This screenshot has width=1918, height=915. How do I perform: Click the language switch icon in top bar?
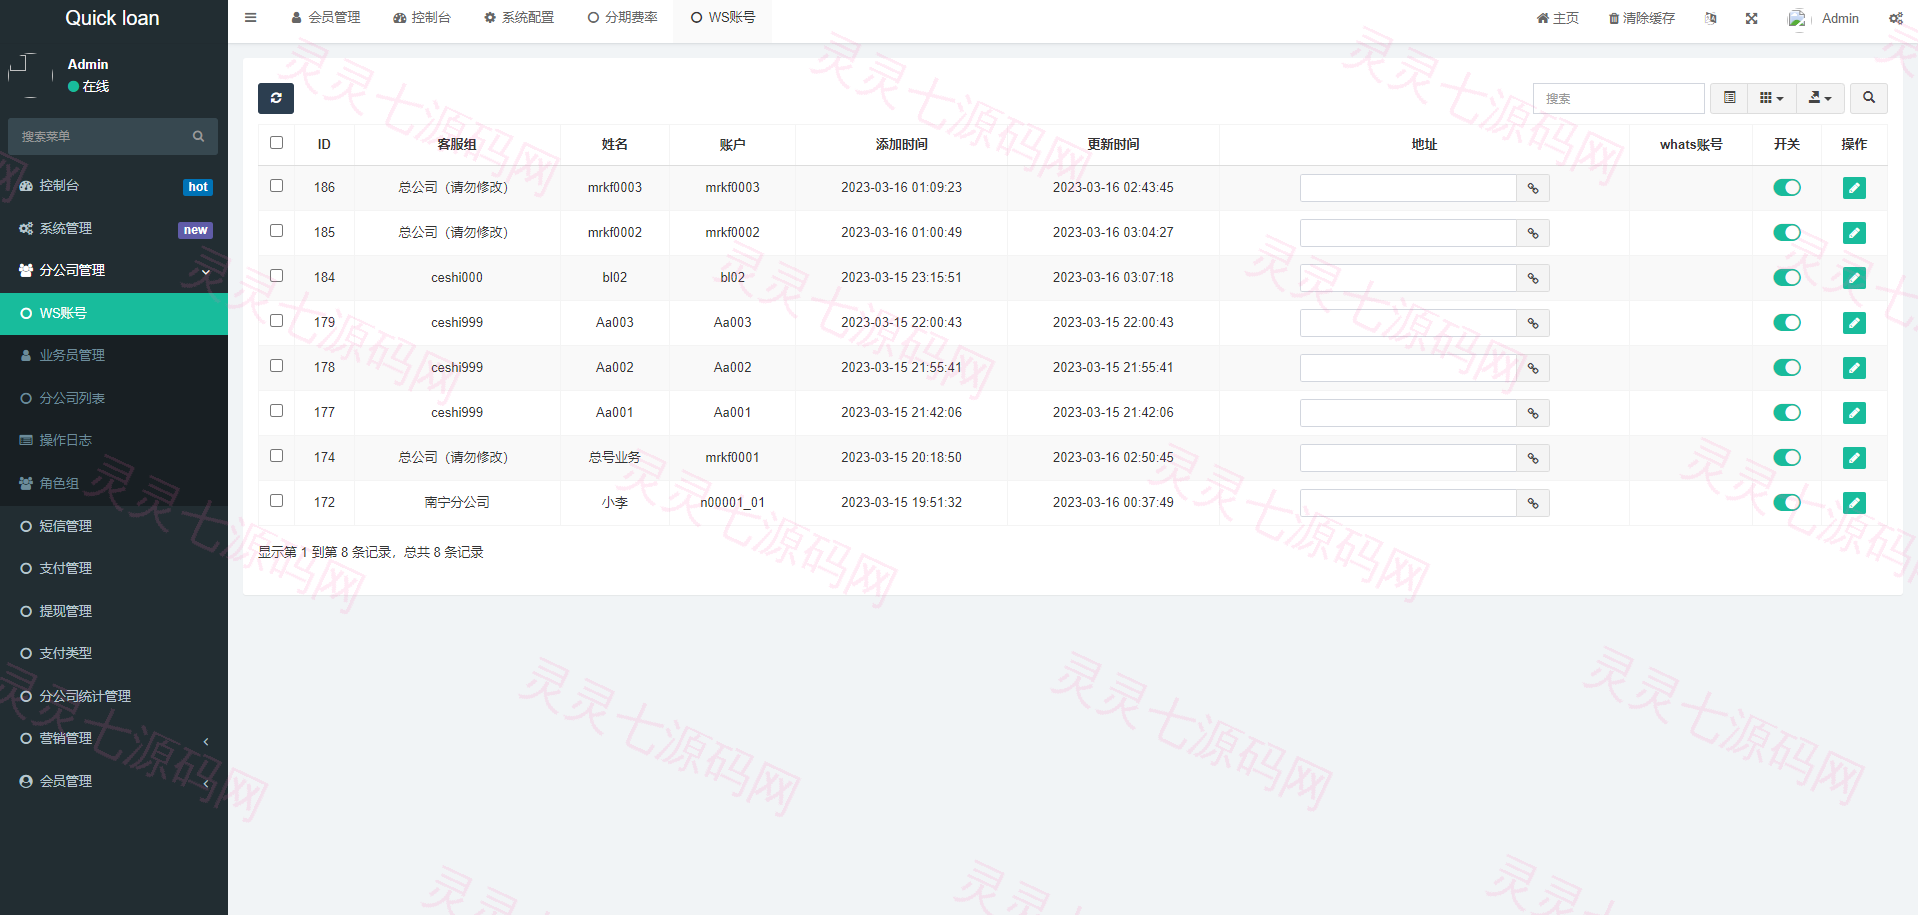[x=1711, y=18]
